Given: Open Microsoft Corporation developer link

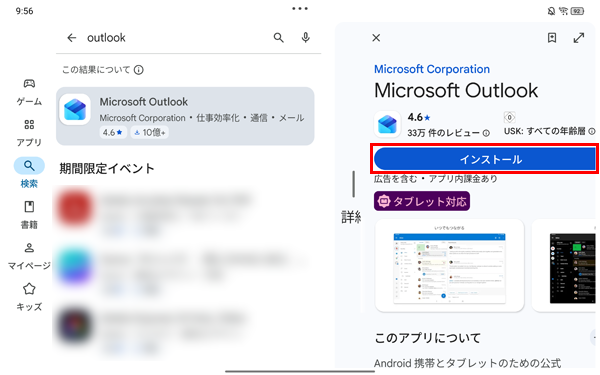Looking at the screenshot, I should pos(432,69).
